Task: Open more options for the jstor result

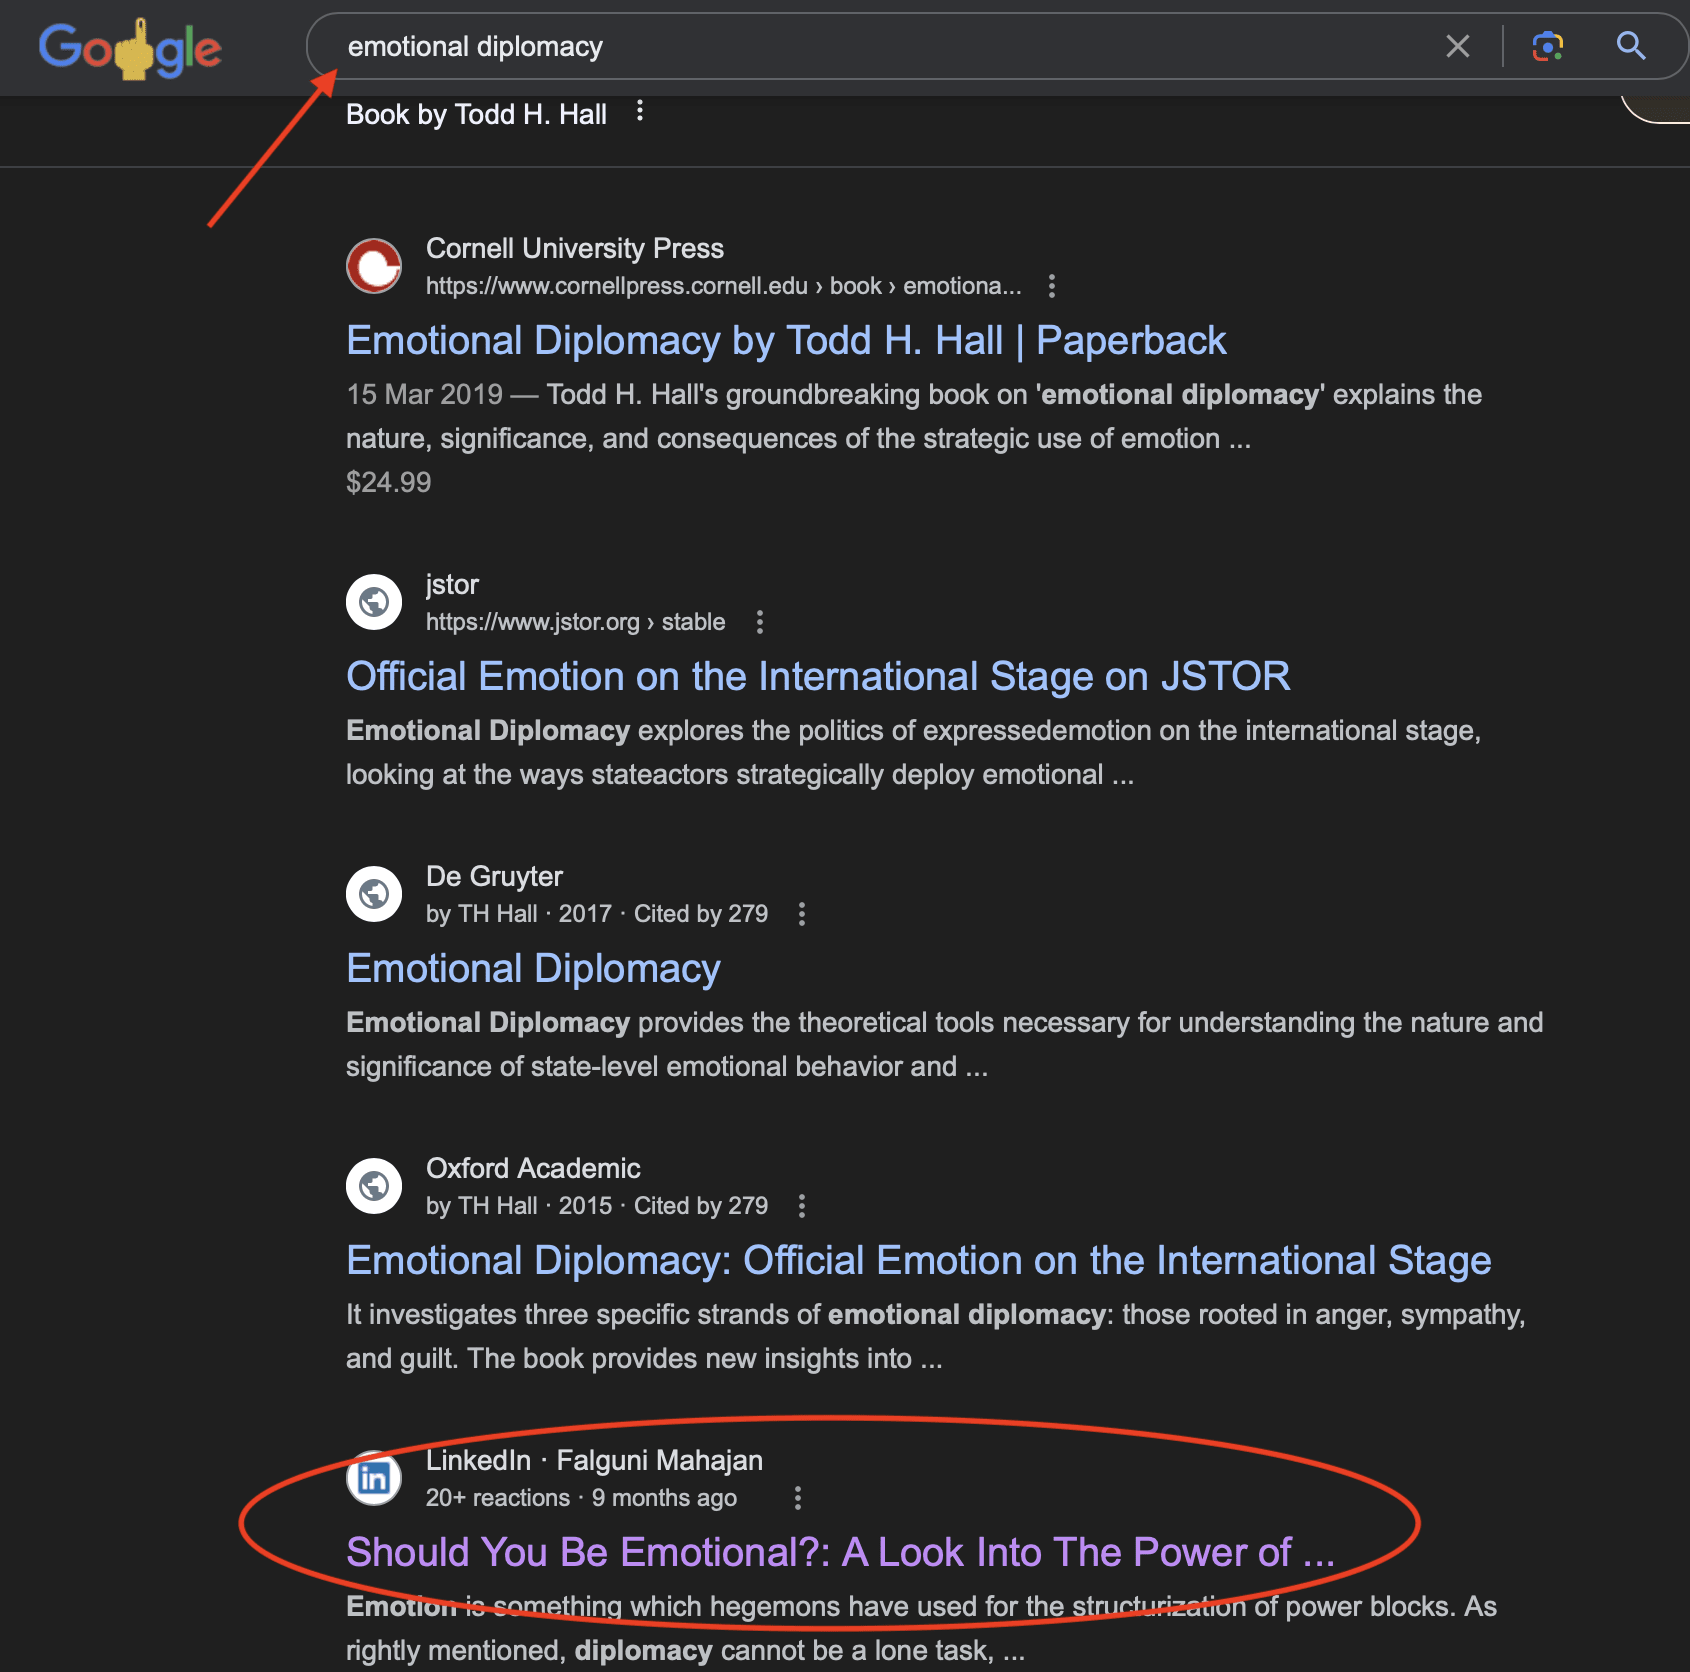Action: [x=760, y=622]
